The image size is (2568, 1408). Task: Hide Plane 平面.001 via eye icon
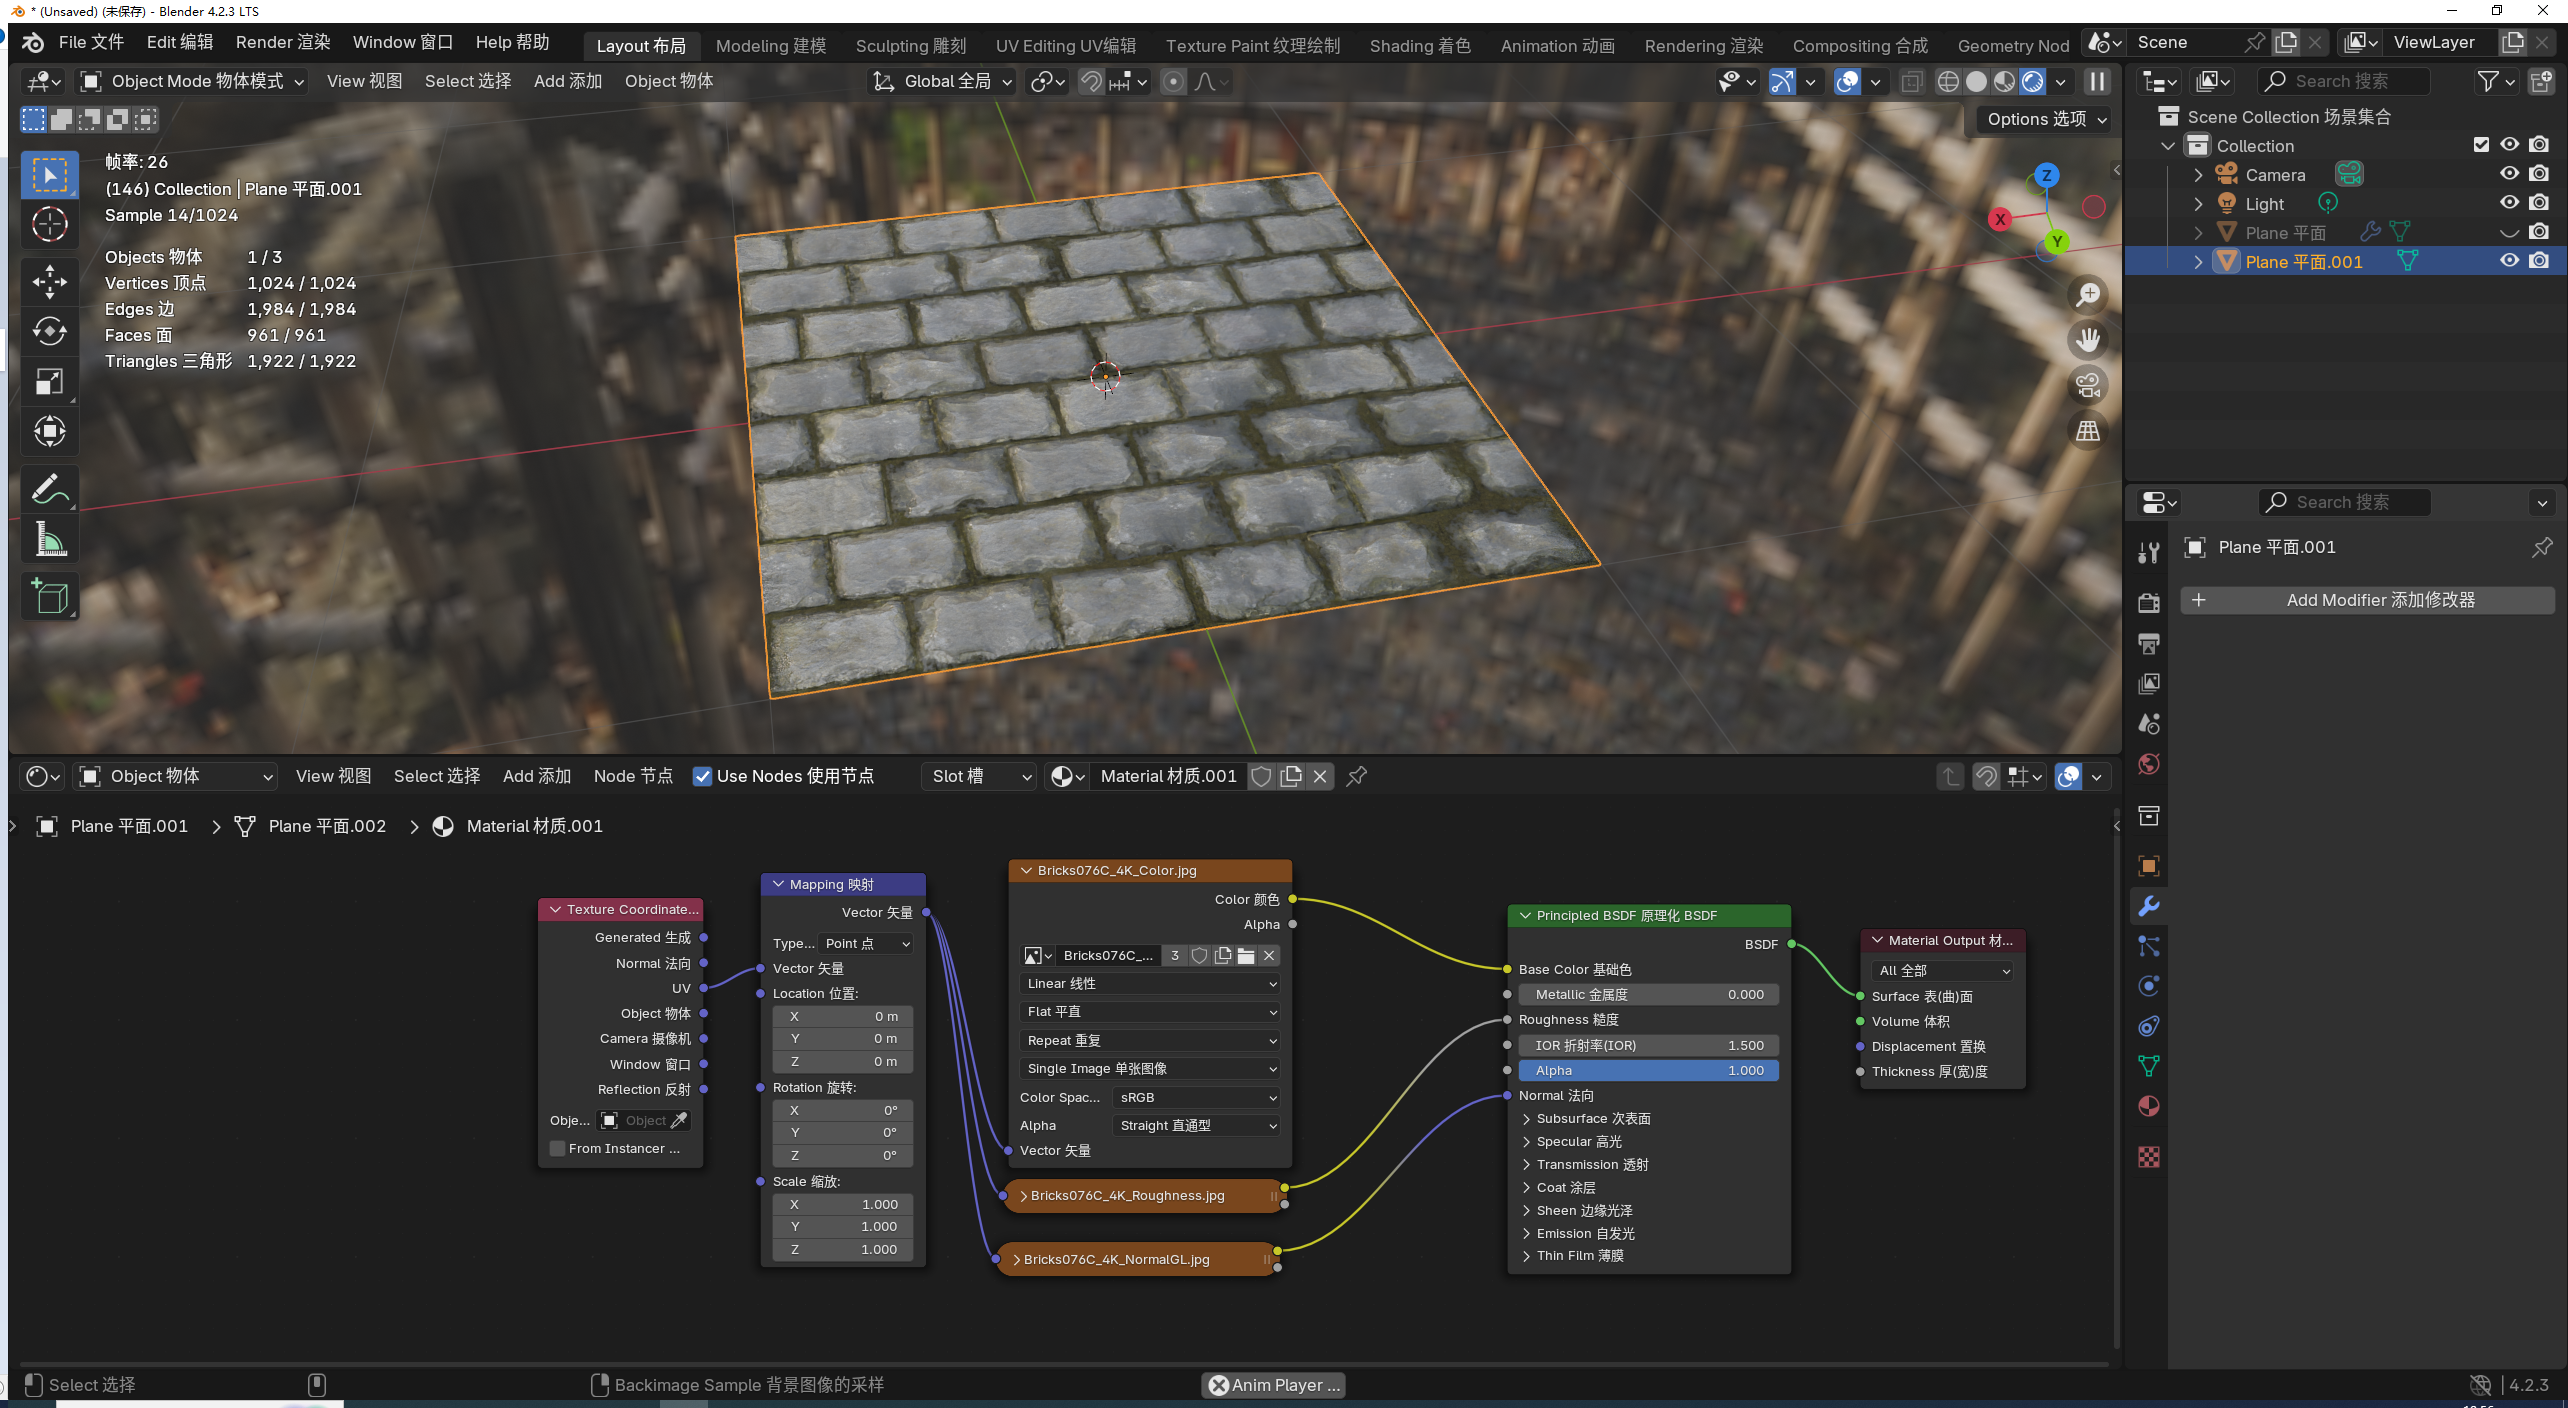pyautogui.click(x=2510, y=261)
